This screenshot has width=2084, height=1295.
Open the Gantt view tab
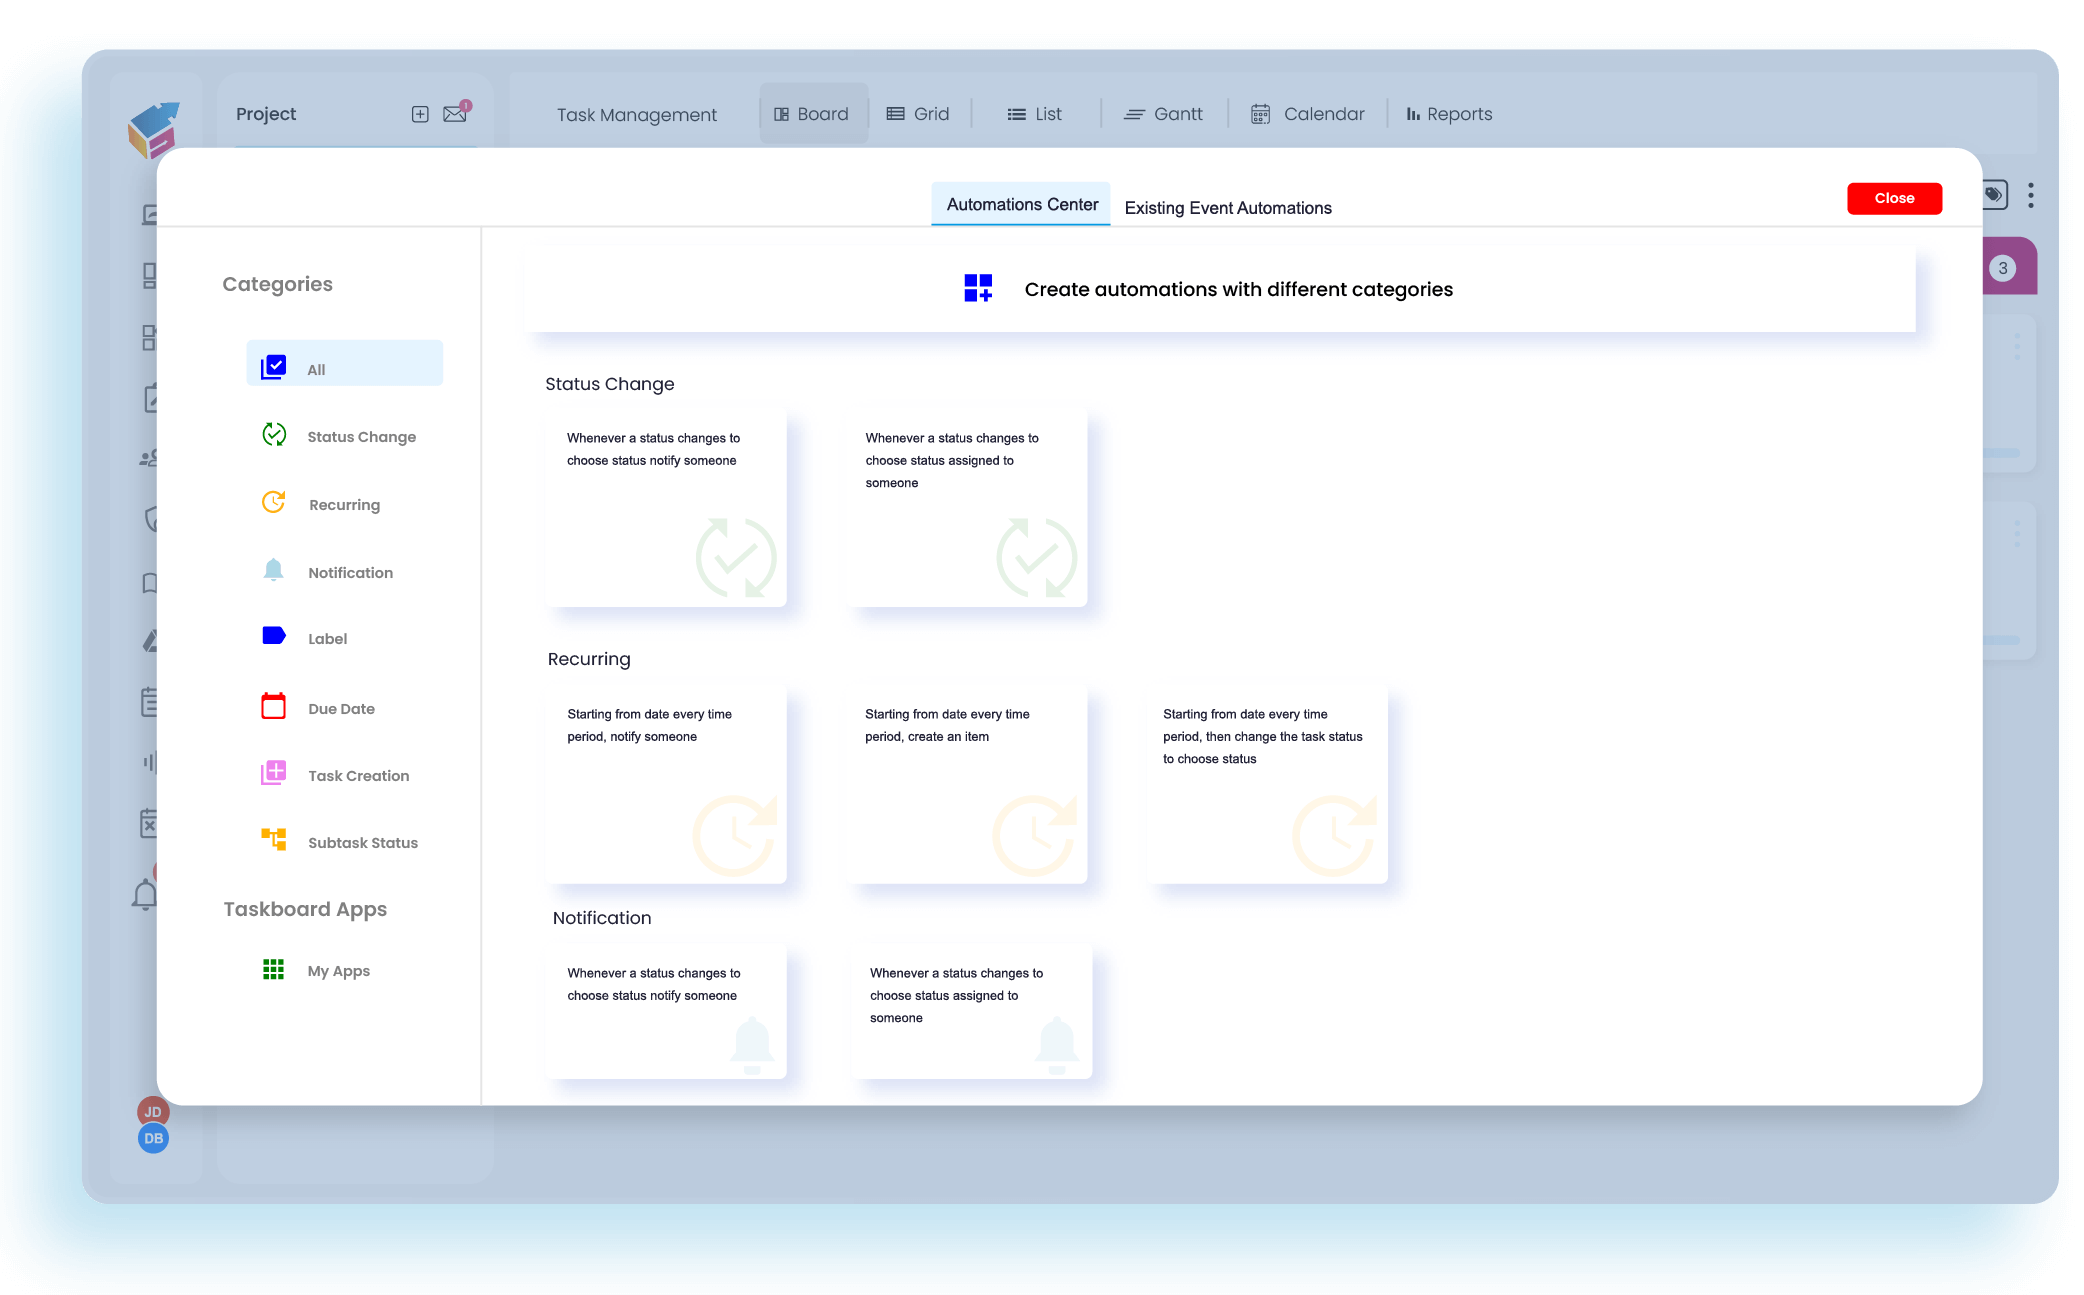coord(1164,113)
